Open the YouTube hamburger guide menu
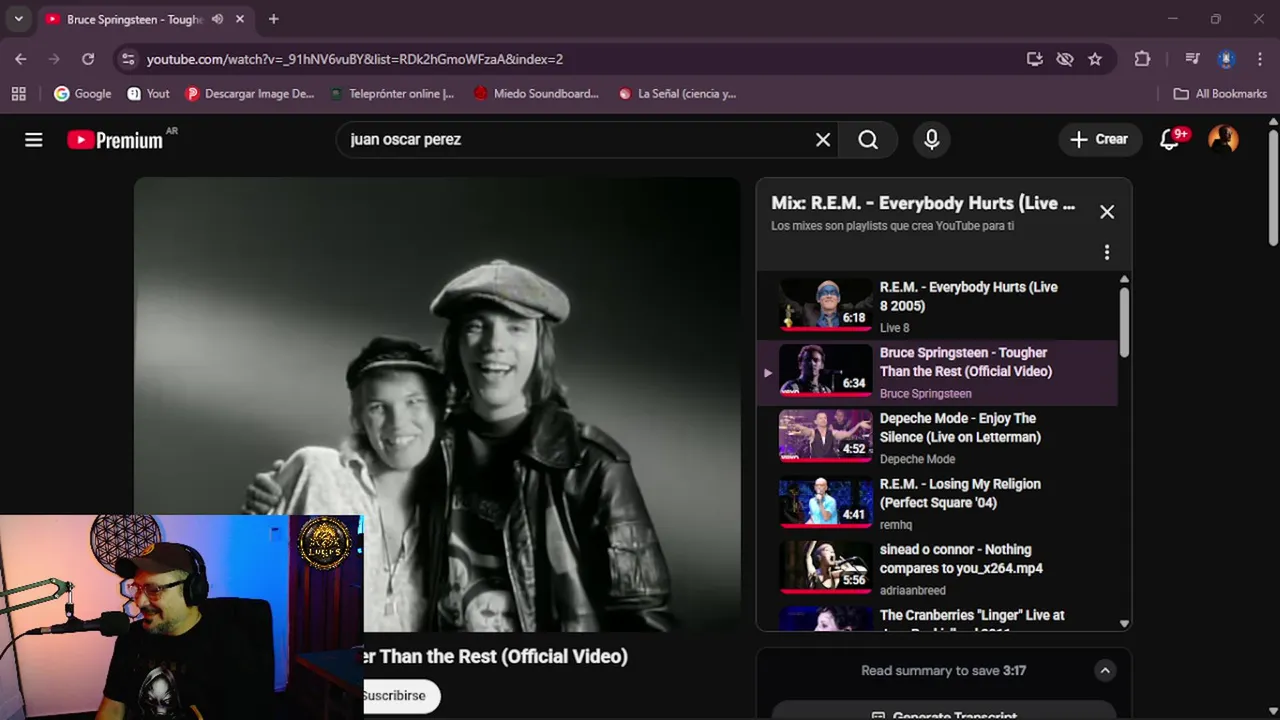 [x=34, y=140]
